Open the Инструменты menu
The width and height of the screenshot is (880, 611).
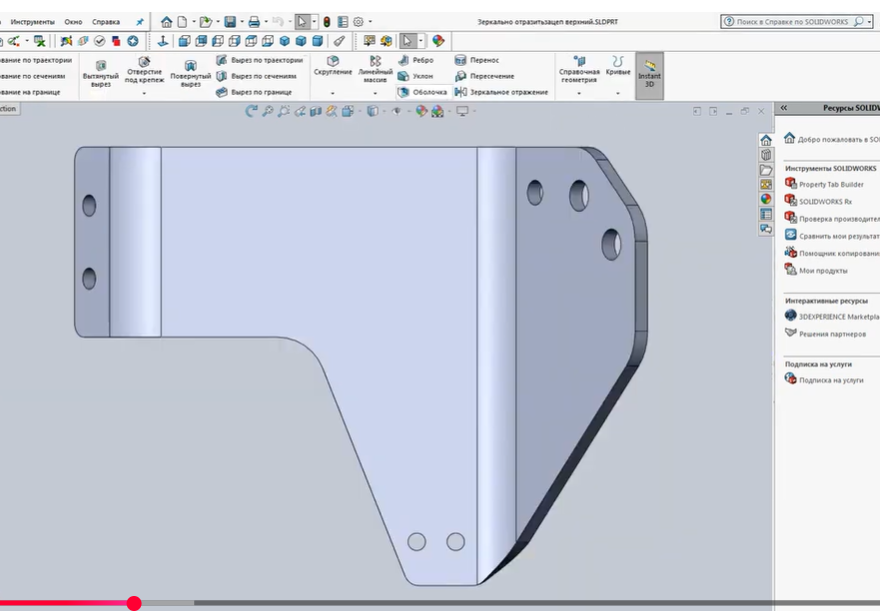[33, 22]
